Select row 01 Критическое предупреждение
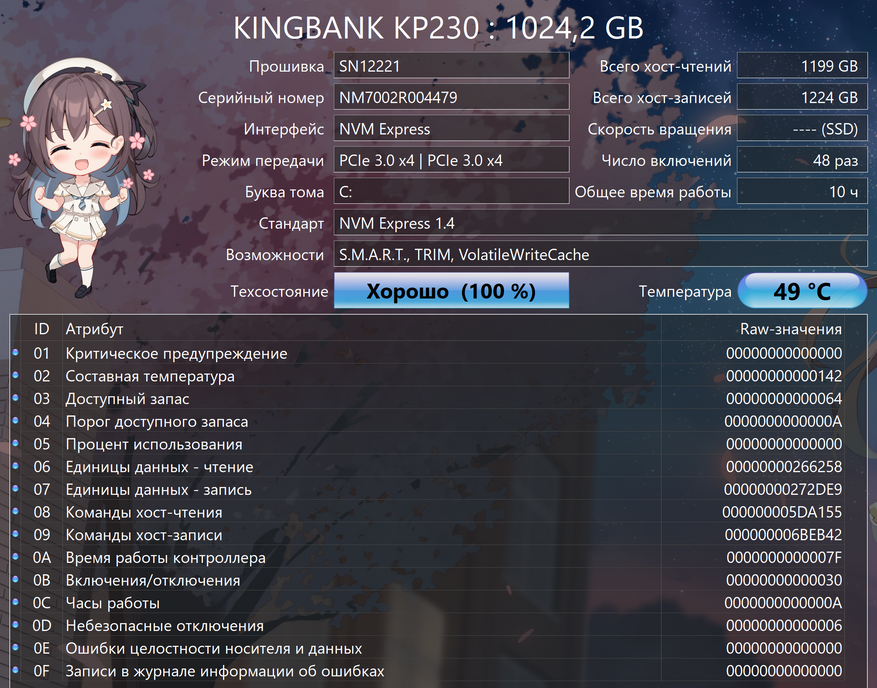The image size is (877, 688). pyautogui.click(x=438, y=353)
